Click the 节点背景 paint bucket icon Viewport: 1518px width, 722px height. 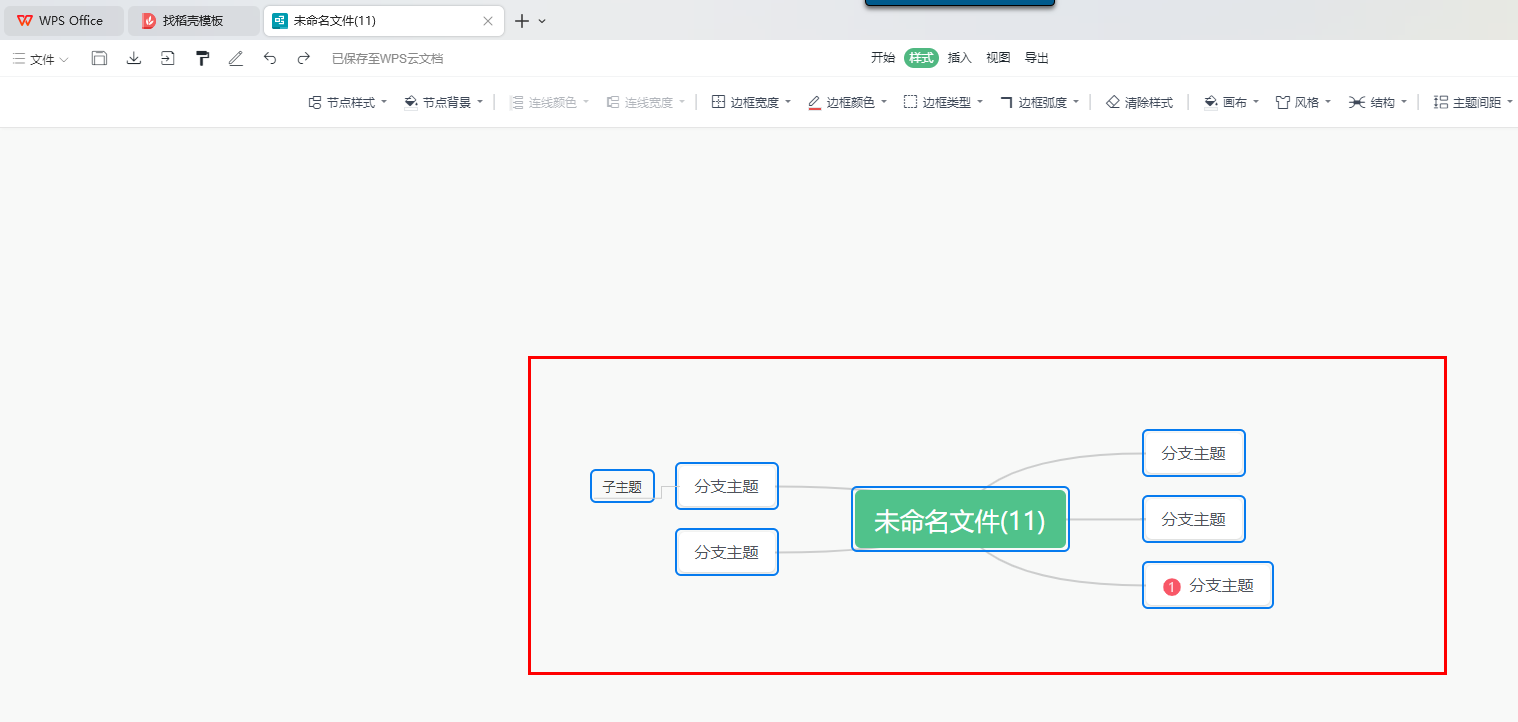[411, 102]
